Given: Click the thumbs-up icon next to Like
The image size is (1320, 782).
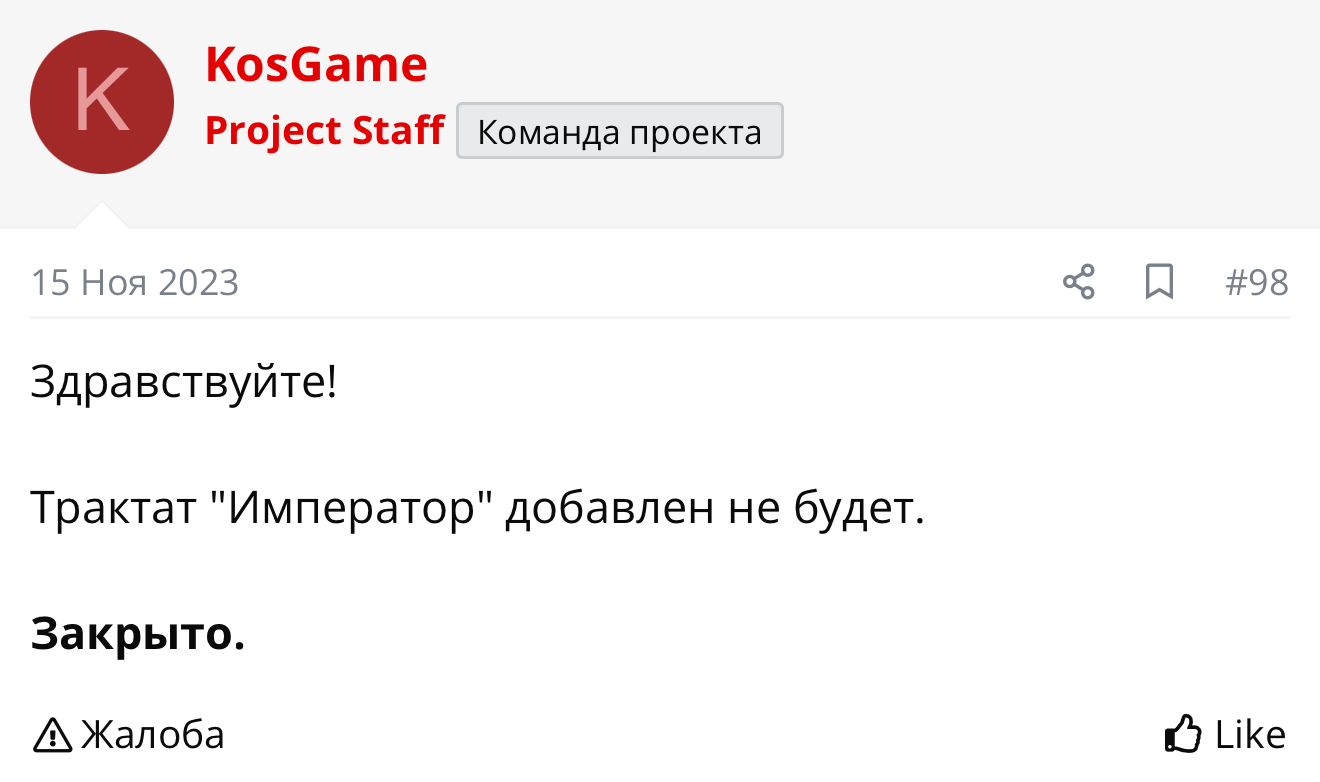Looking at the screenshot, I should pos(1183,734).
